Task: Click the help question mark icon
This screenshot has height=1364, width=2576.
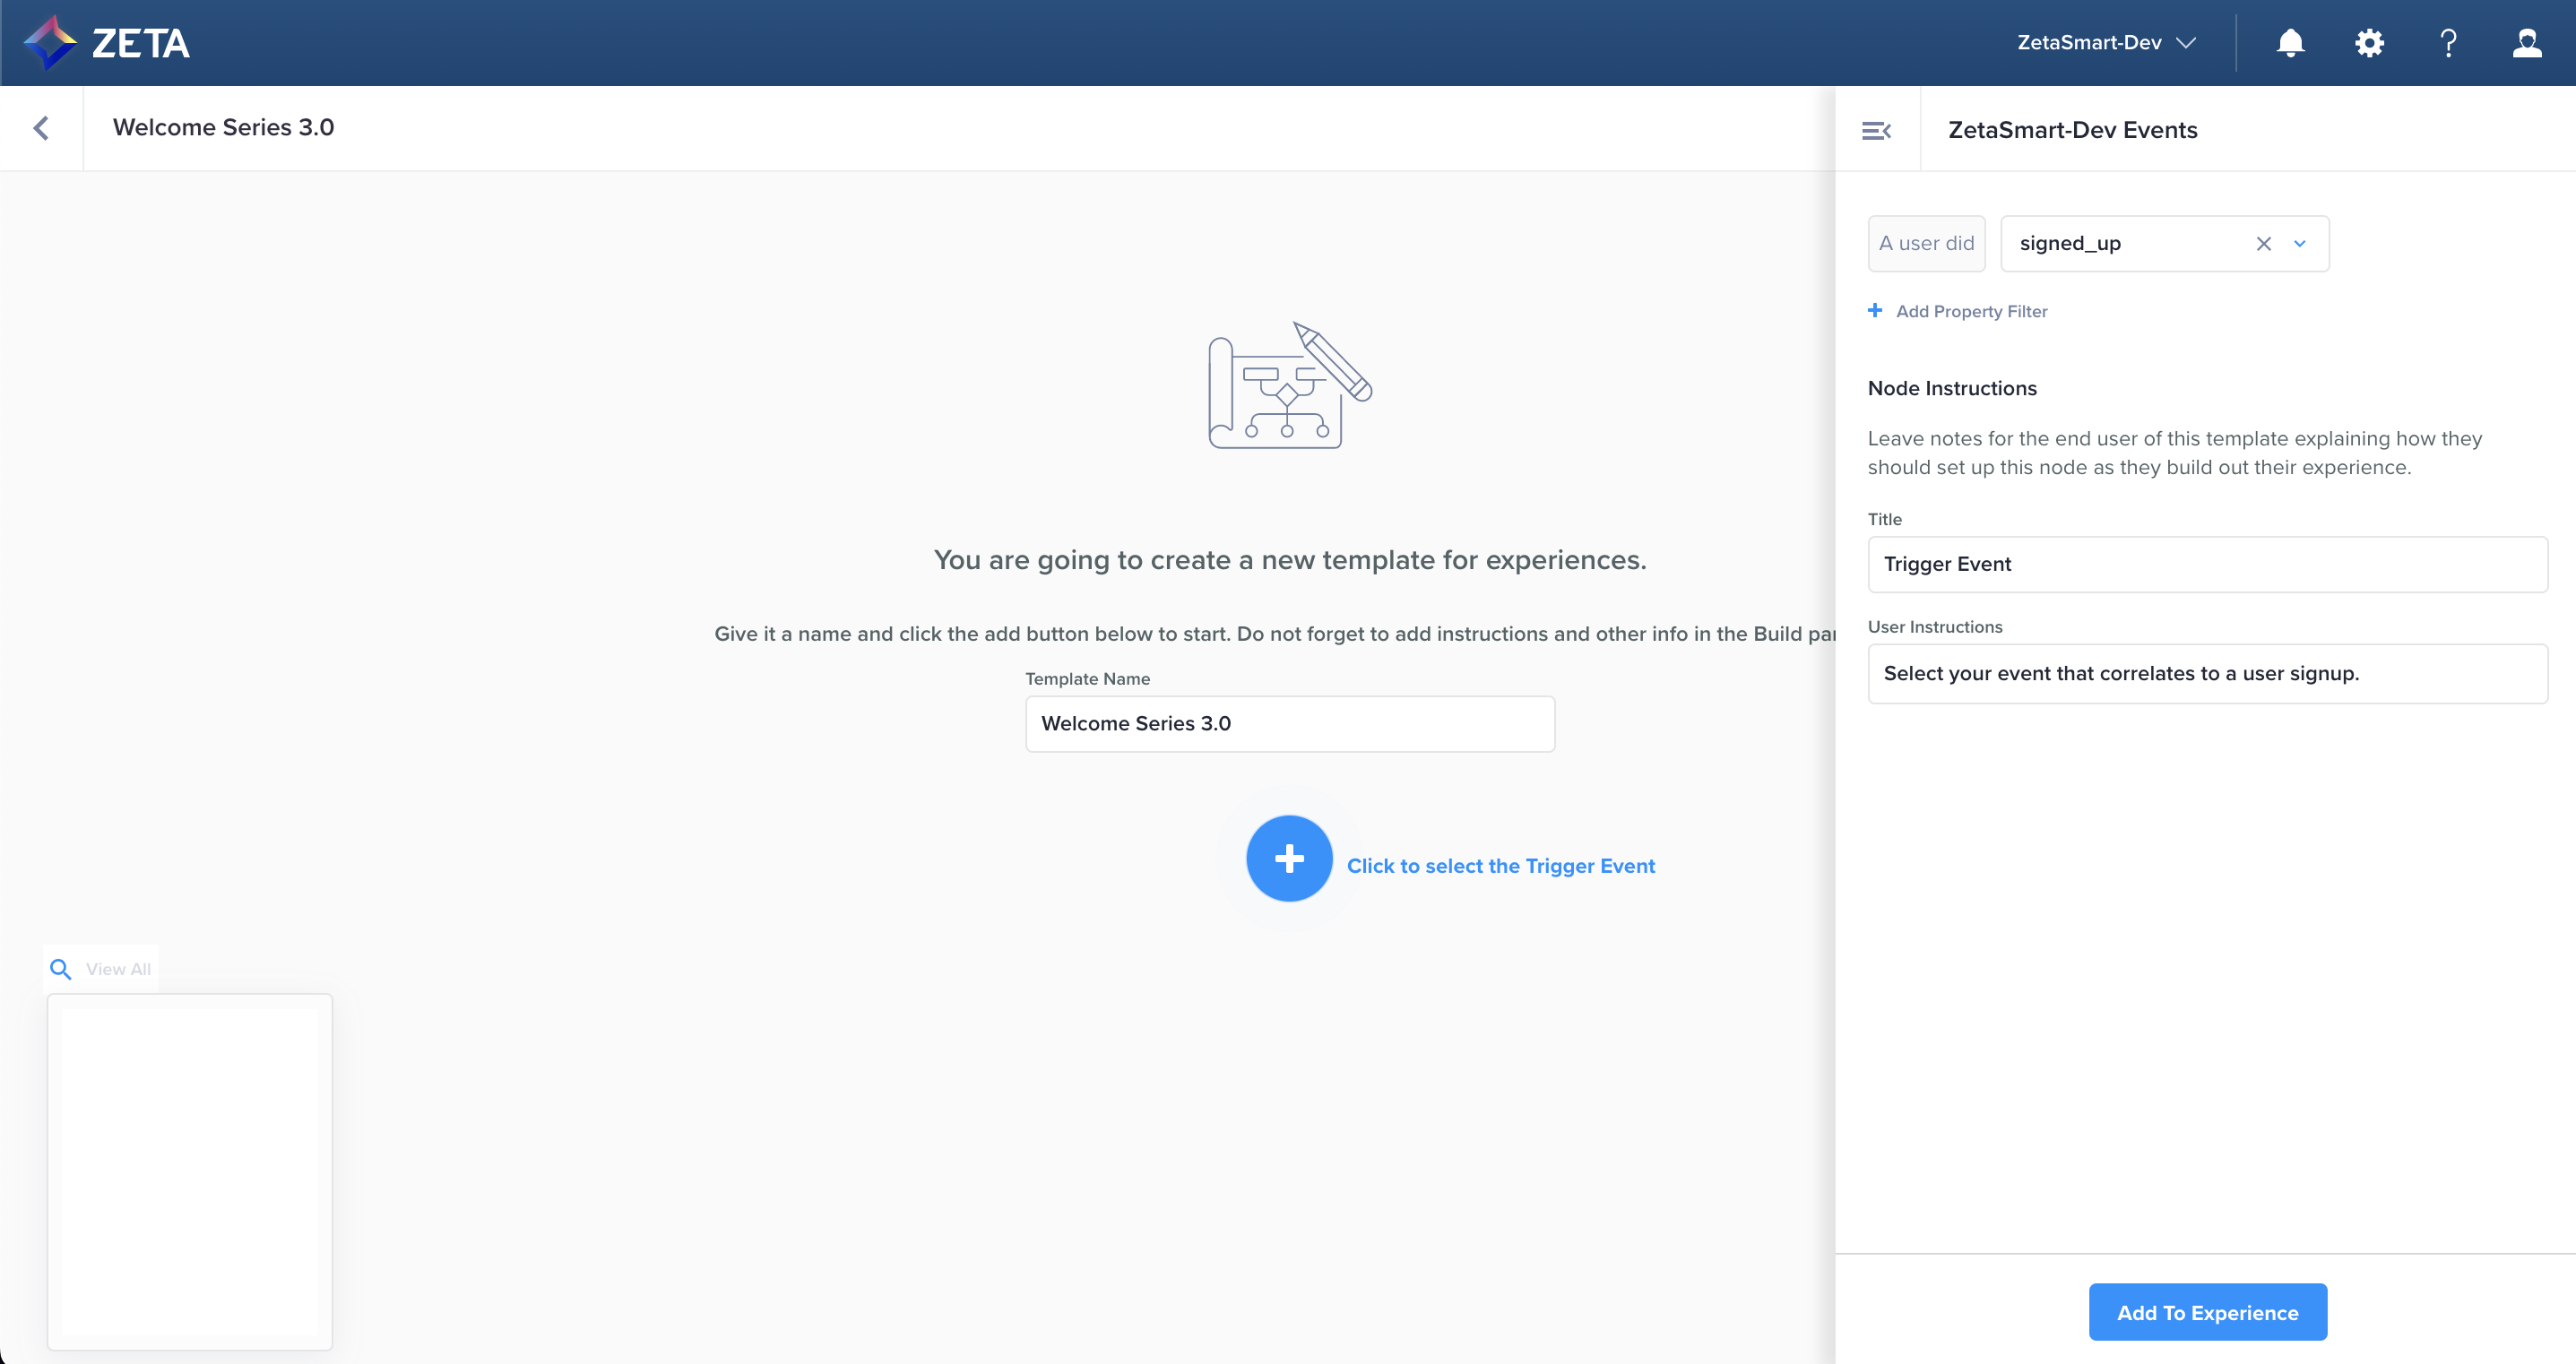Action: coord(2448,43)
